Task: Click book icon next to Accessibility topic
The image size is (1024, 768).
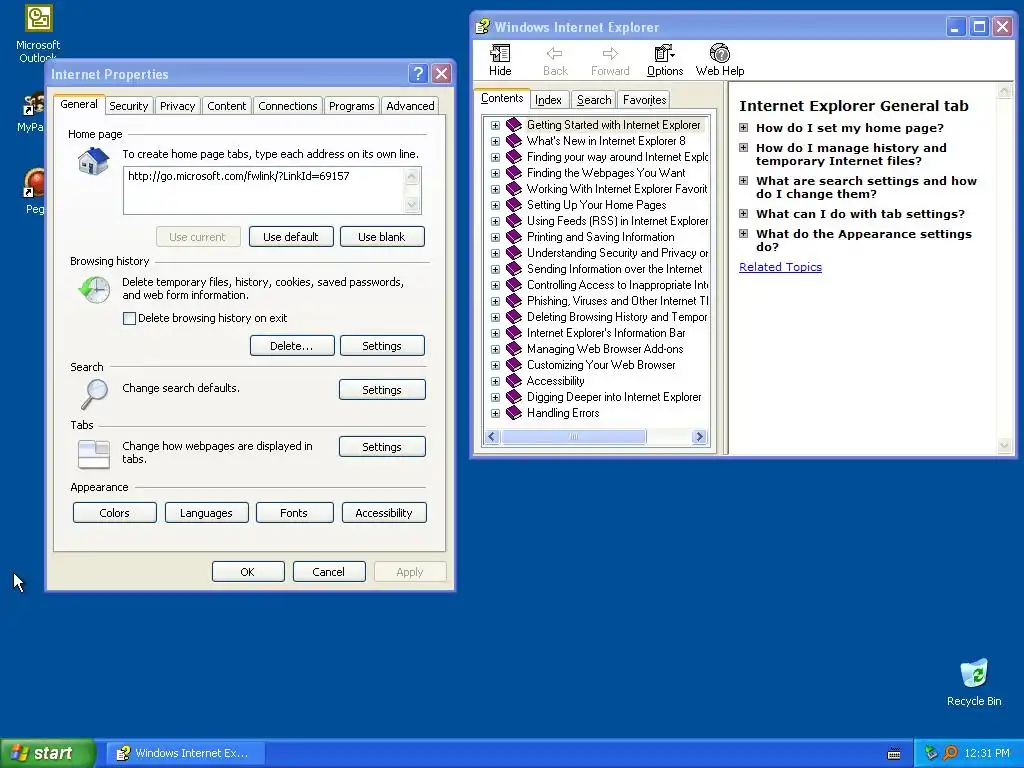Action: (x=514, y=381)
